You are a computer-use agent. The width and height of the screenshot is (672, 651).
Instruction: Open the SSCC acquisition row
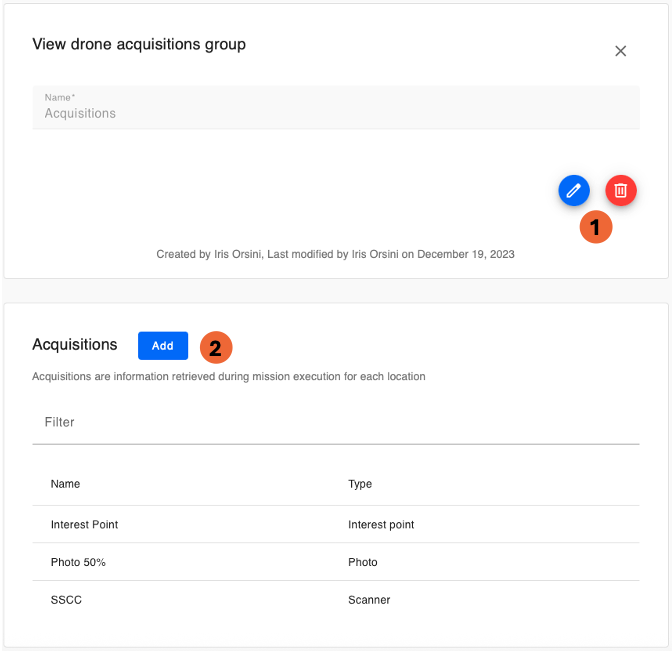(x=65, y=600)
